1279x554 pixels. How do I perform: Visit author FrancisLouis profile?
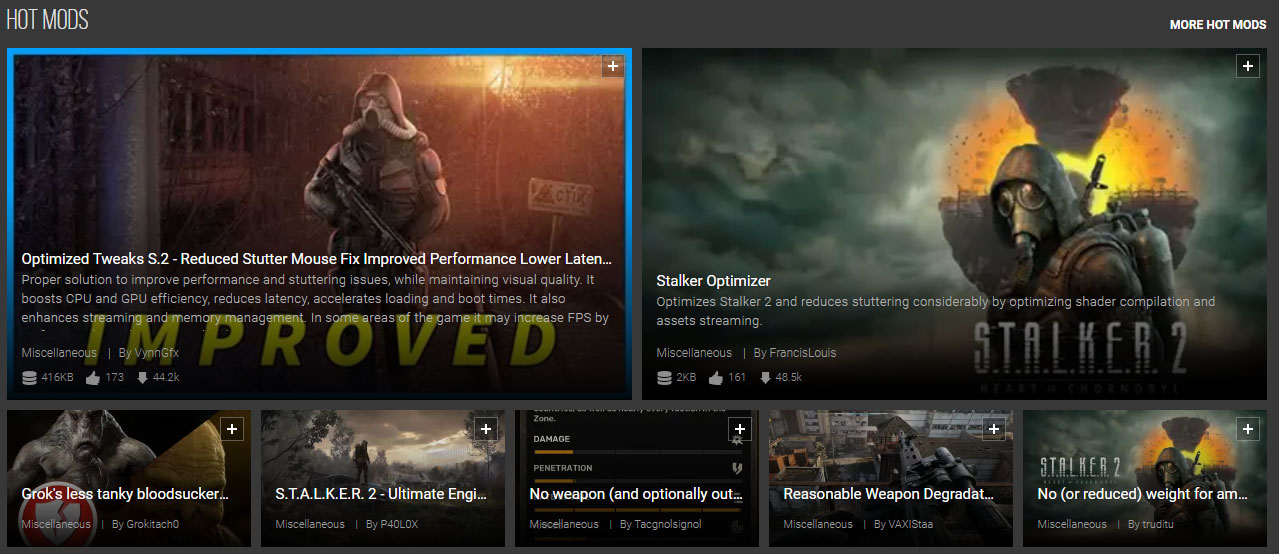[x=795, y=353]
